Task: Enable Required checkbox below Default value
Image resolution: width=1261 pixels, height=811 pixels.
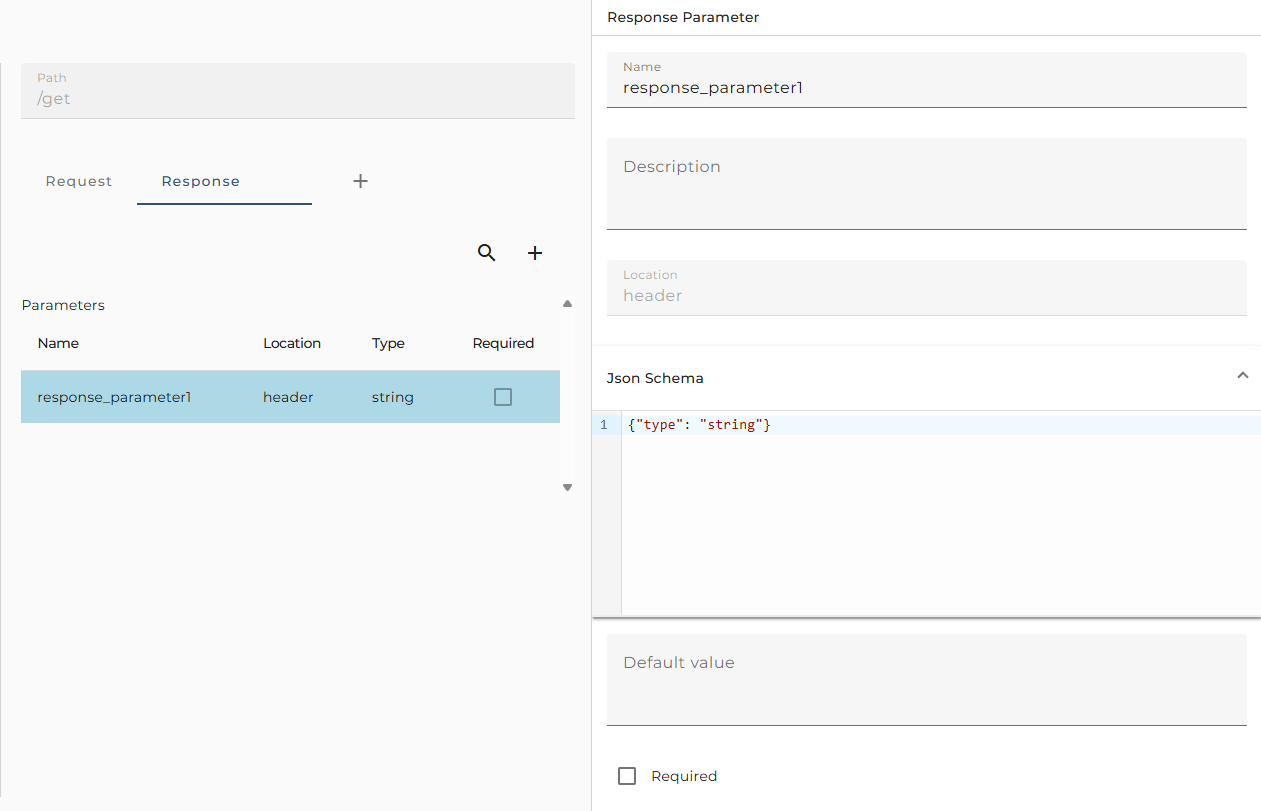Action: tap(627, 776)
